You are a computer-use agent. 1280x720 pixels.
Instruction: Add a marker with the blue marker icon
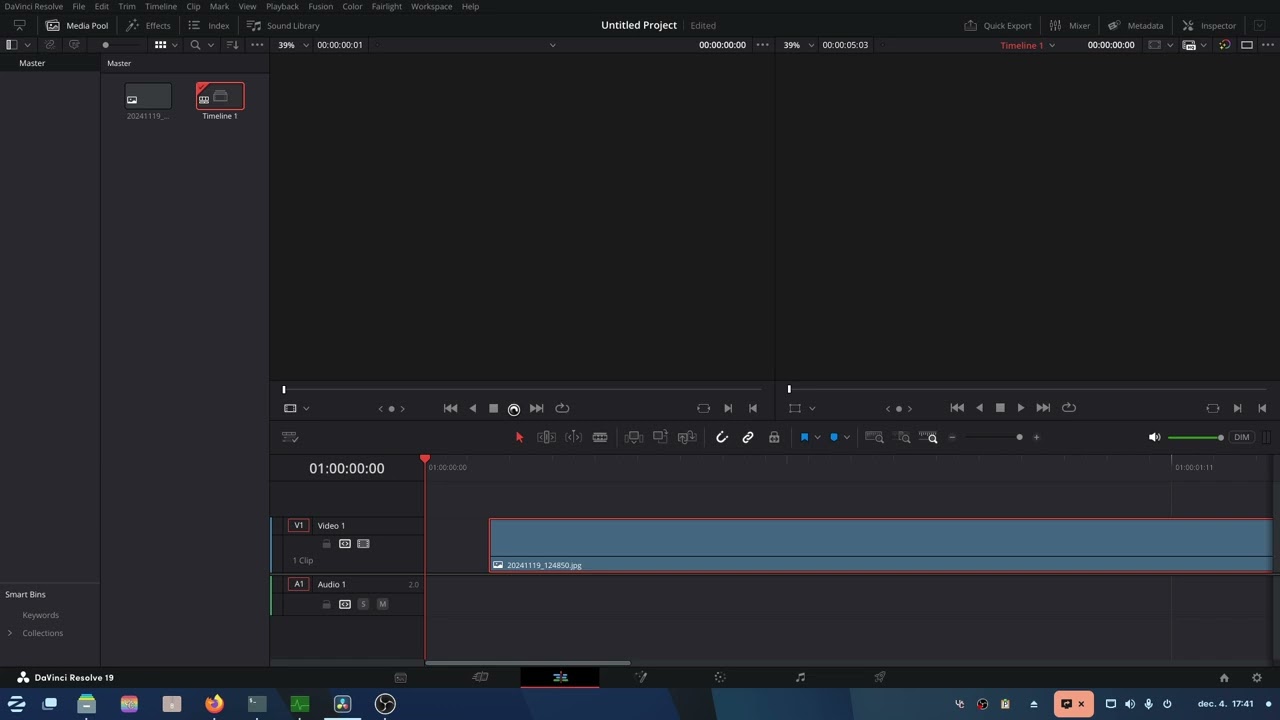tap(834, 437)
